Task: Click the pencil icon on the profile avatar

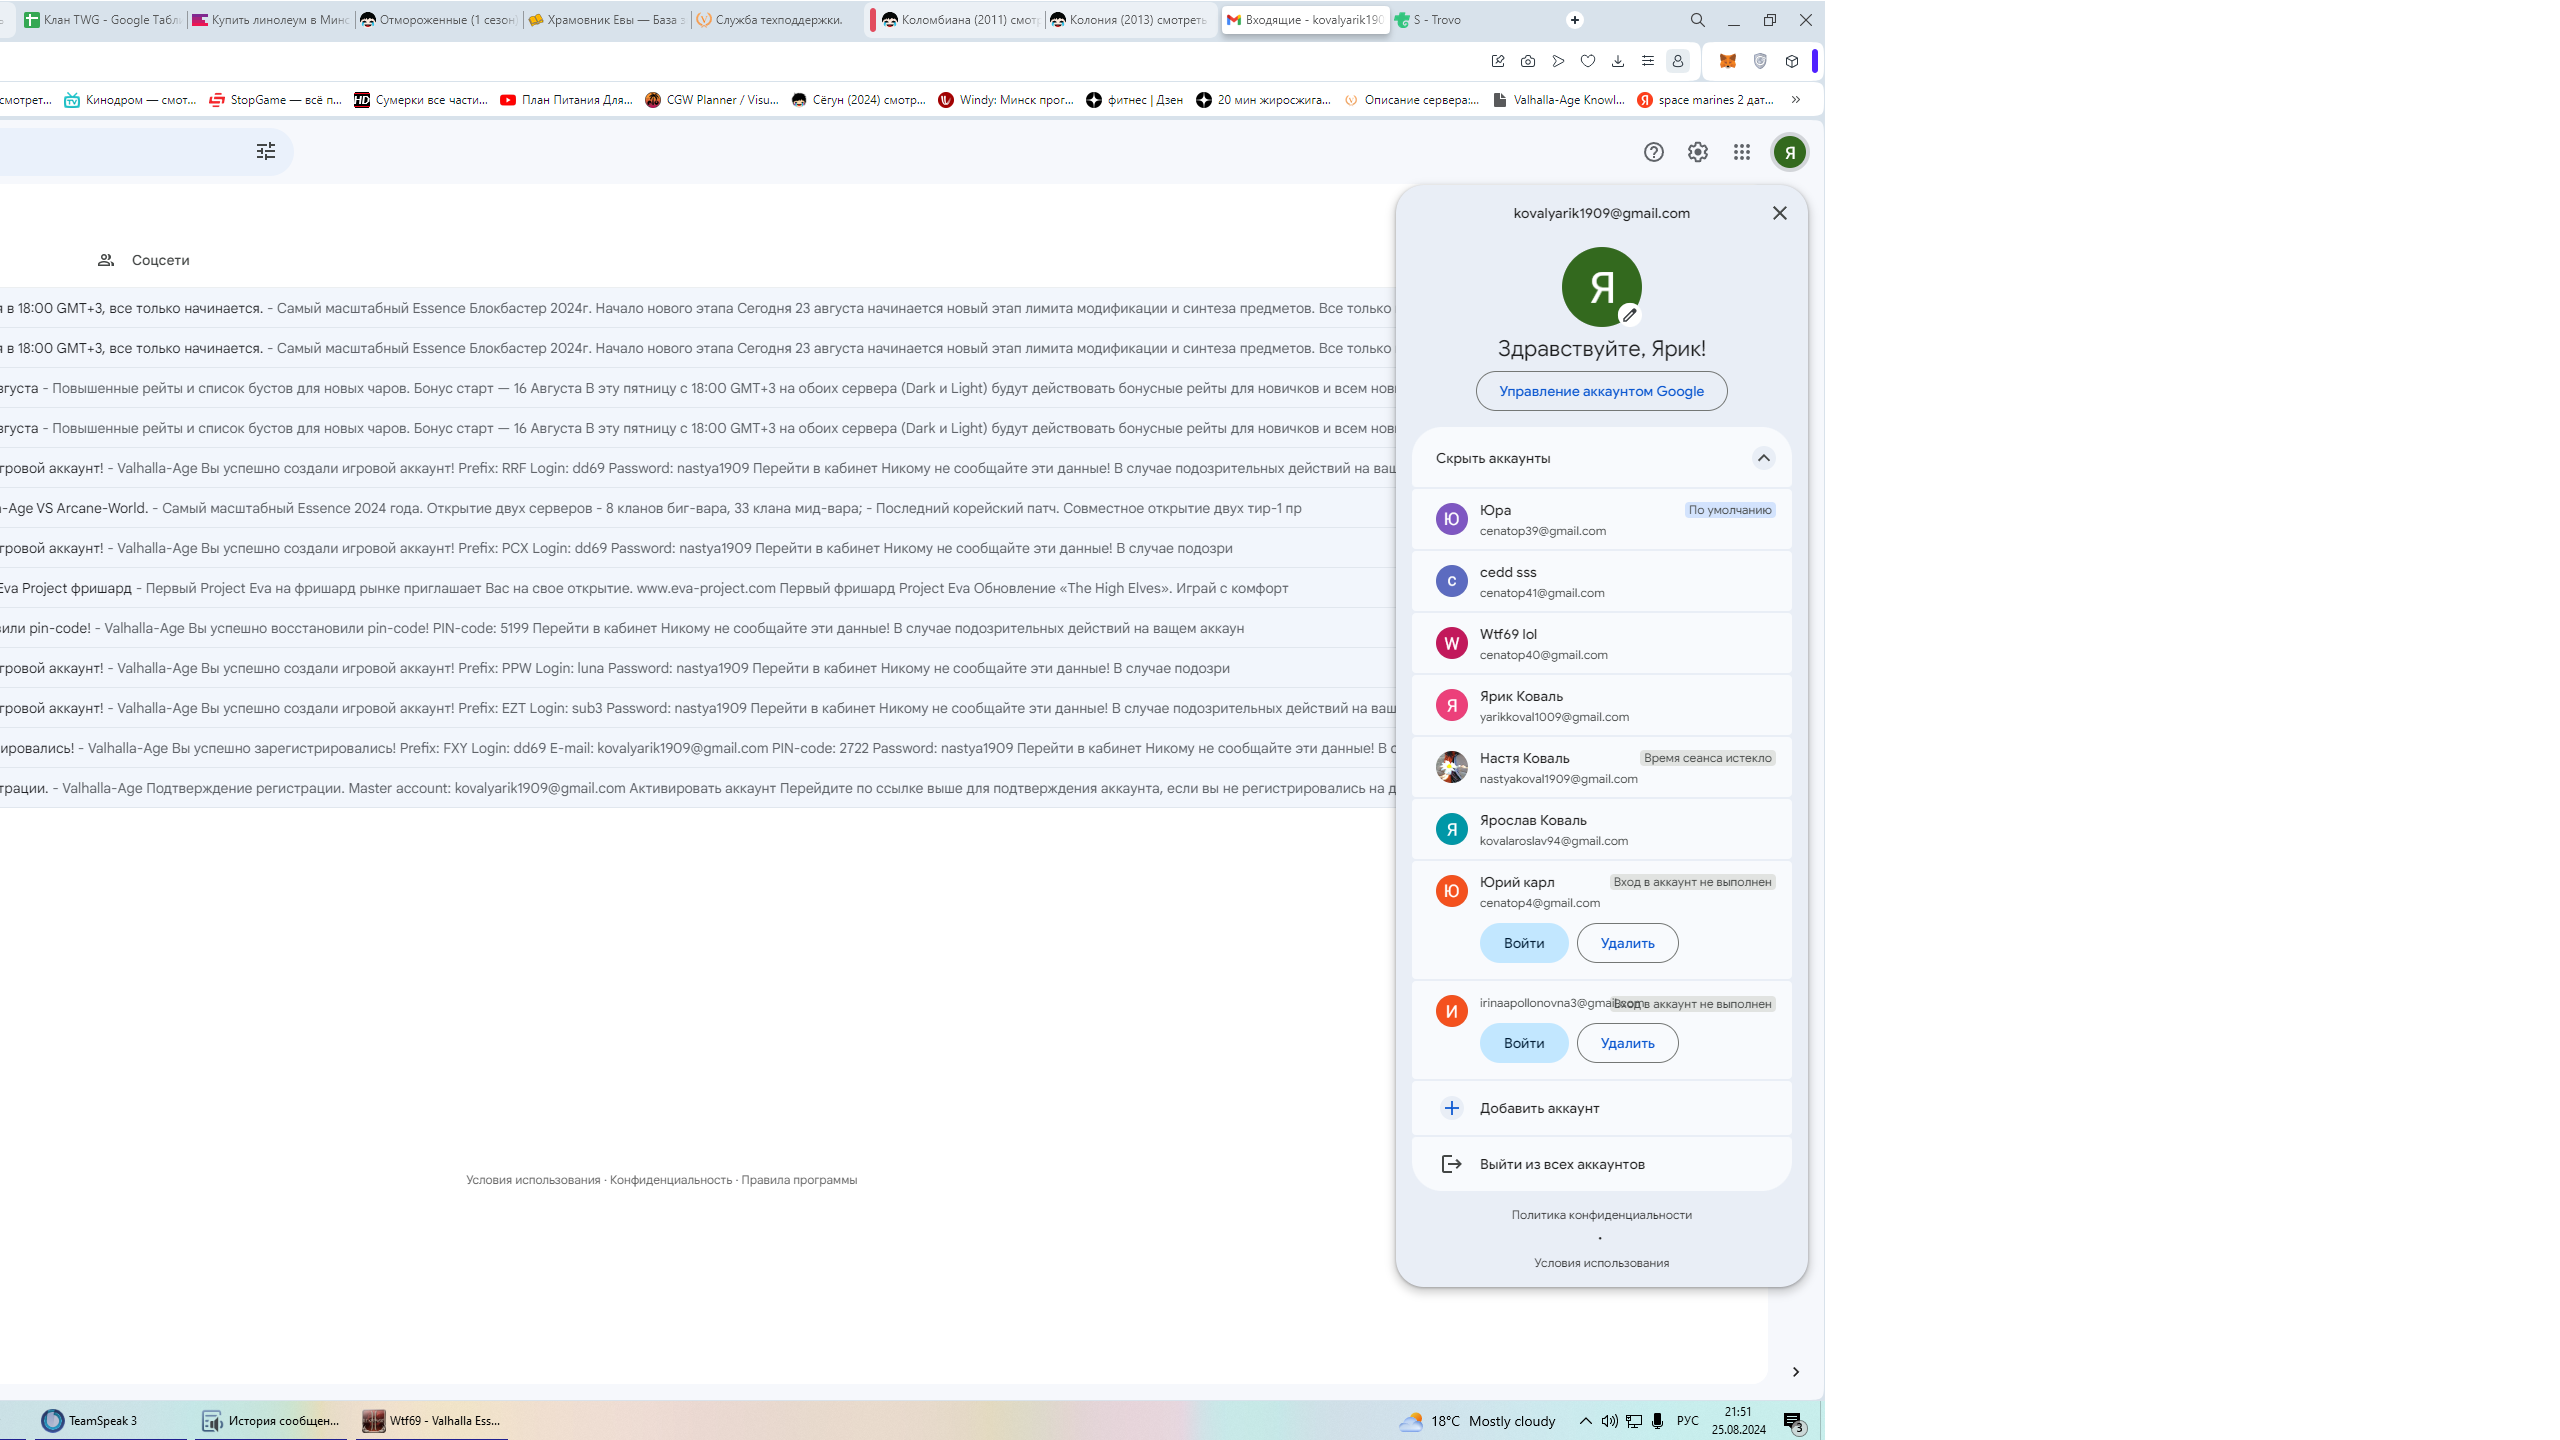Action: [1629, 315]
